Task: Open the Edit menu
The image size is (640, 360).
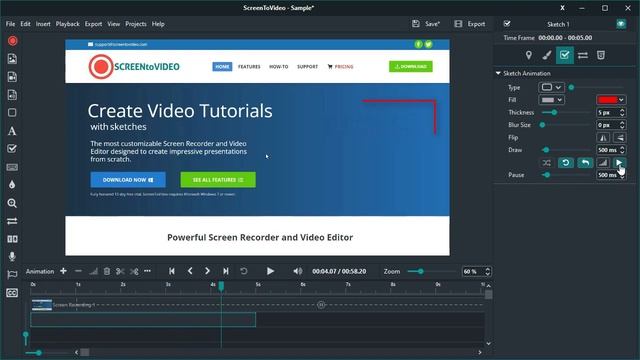Action: (25, 24)
